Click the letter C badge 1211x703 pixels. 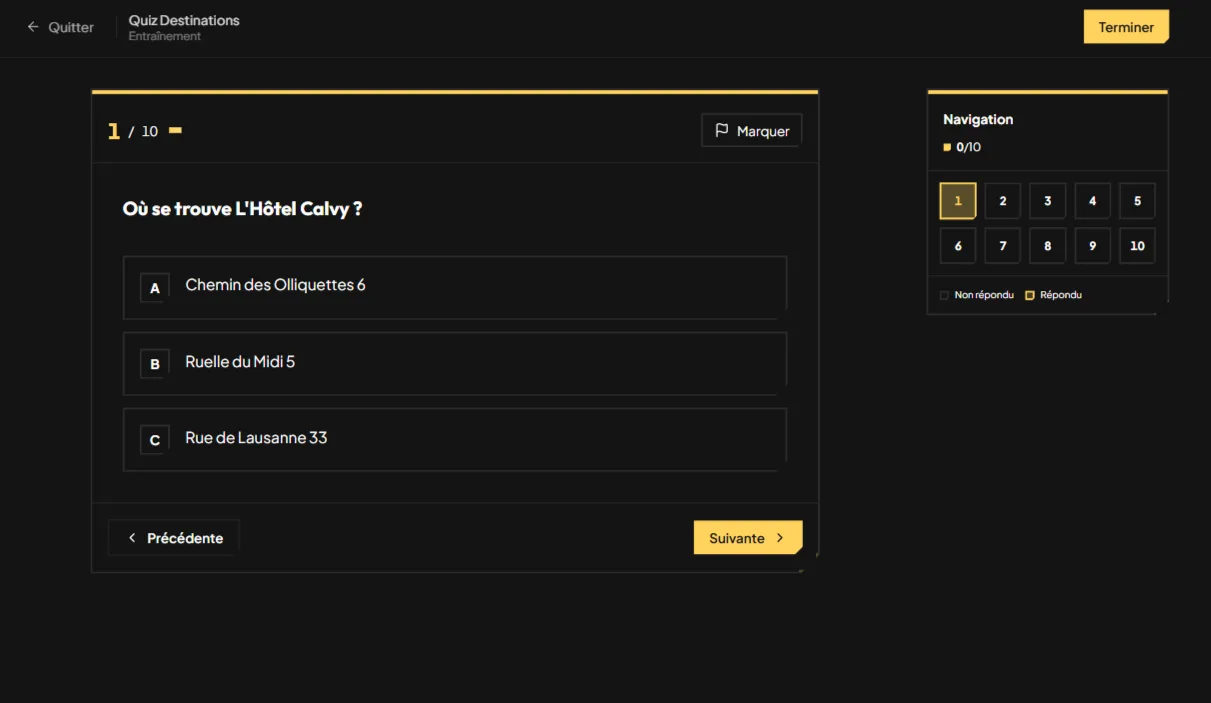[155, 440]
